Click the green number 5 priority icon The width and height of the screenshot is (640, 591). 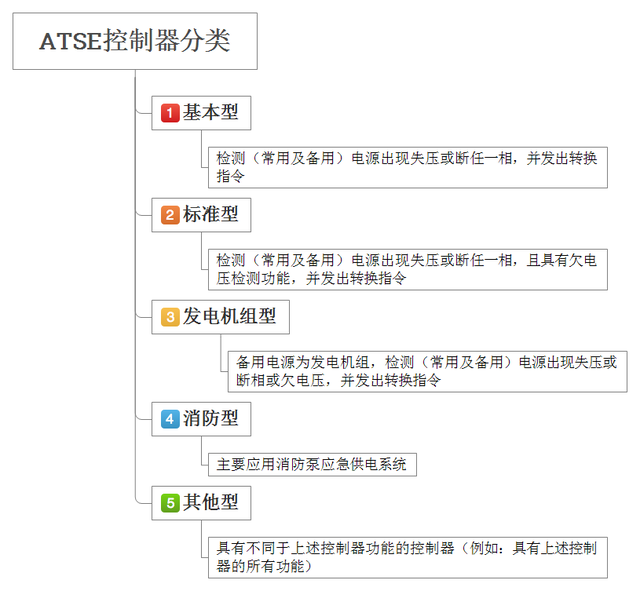(x=170, y=503)
